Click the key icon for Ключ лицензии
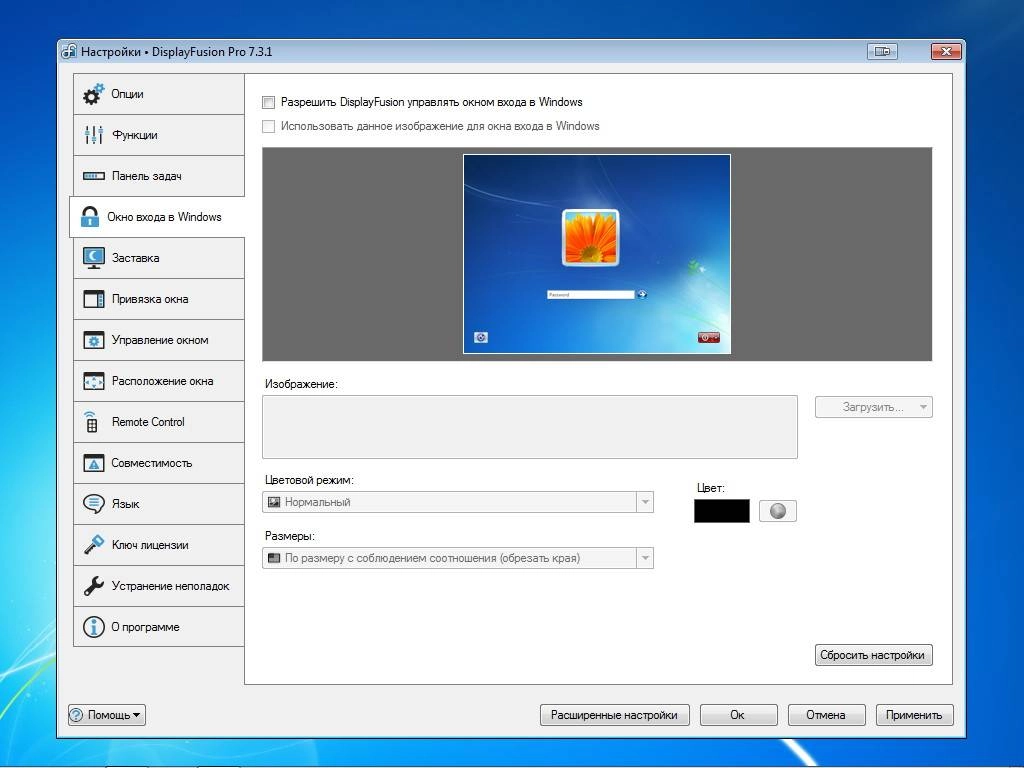The height and width of the screenshot is (768, 1024). 93,545
